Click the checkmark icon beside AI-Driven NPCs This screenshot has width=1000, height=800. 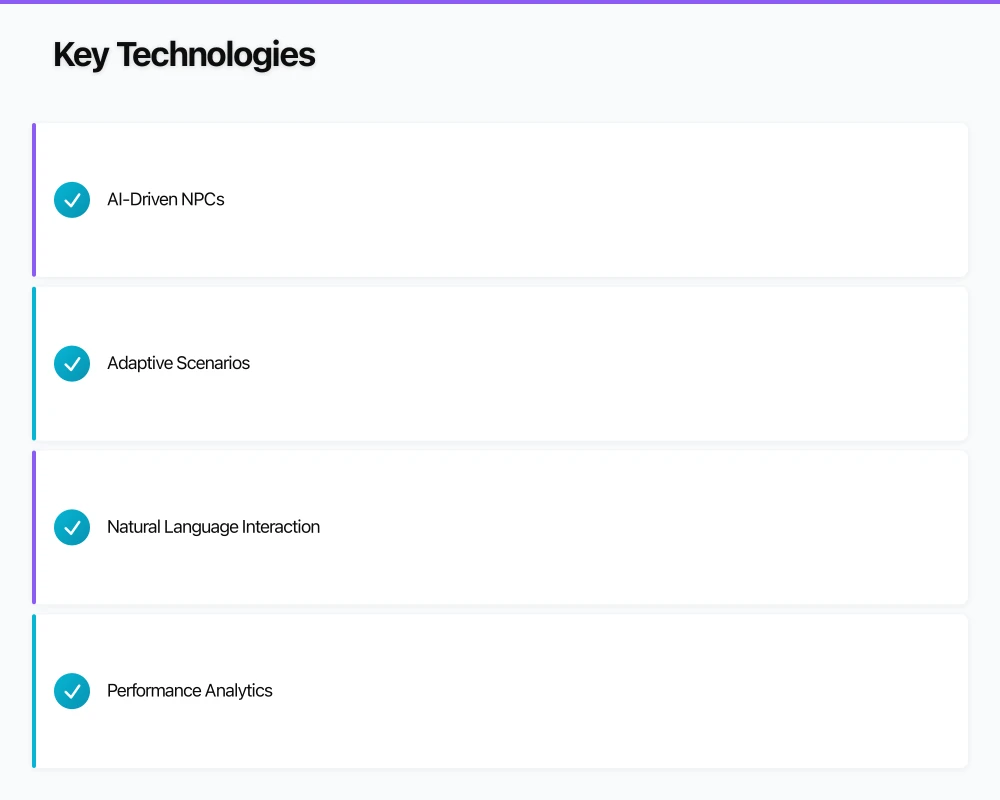[72, 200]
